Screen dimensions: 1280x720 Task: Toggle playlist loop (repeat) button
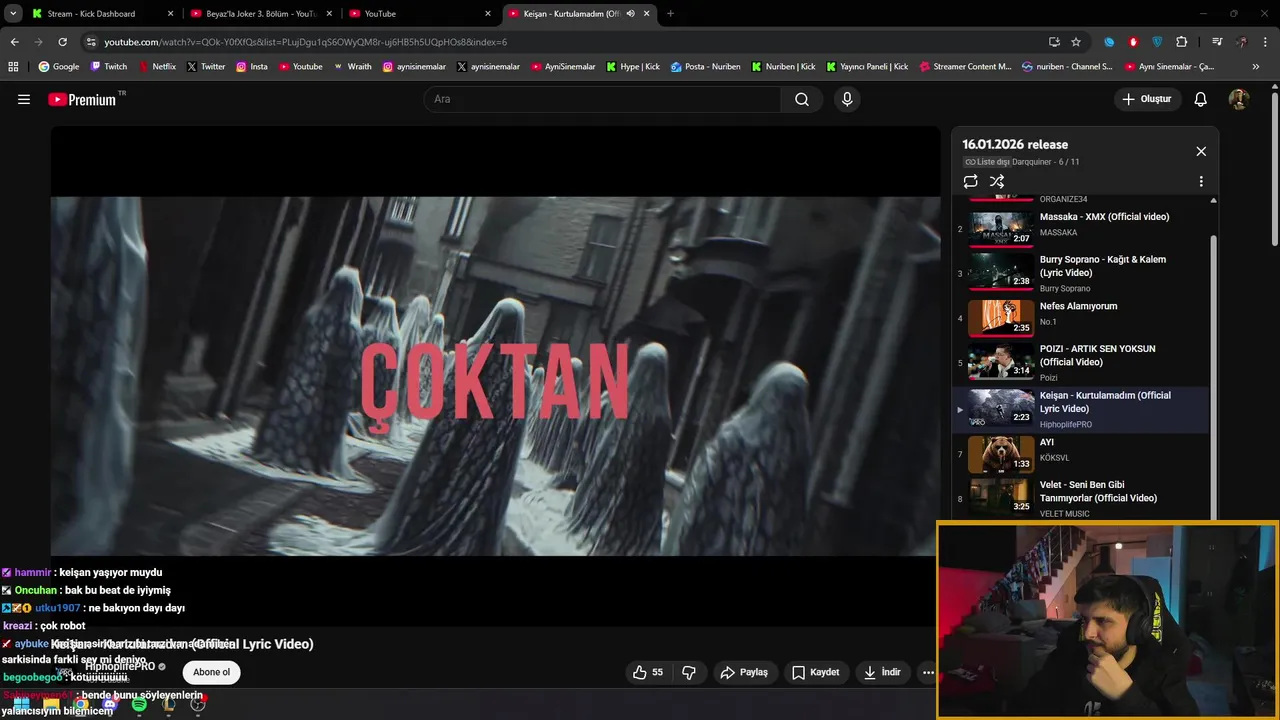pos(970,182)
